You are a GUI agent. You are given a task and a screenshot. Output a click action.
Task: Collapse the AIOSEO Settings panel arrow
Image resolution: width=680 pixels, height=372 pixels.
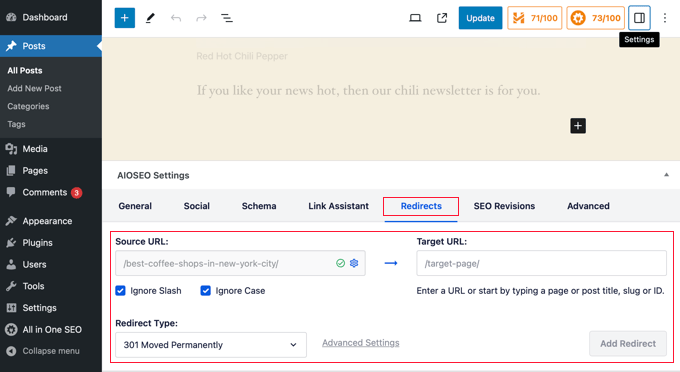click(666, 175)
